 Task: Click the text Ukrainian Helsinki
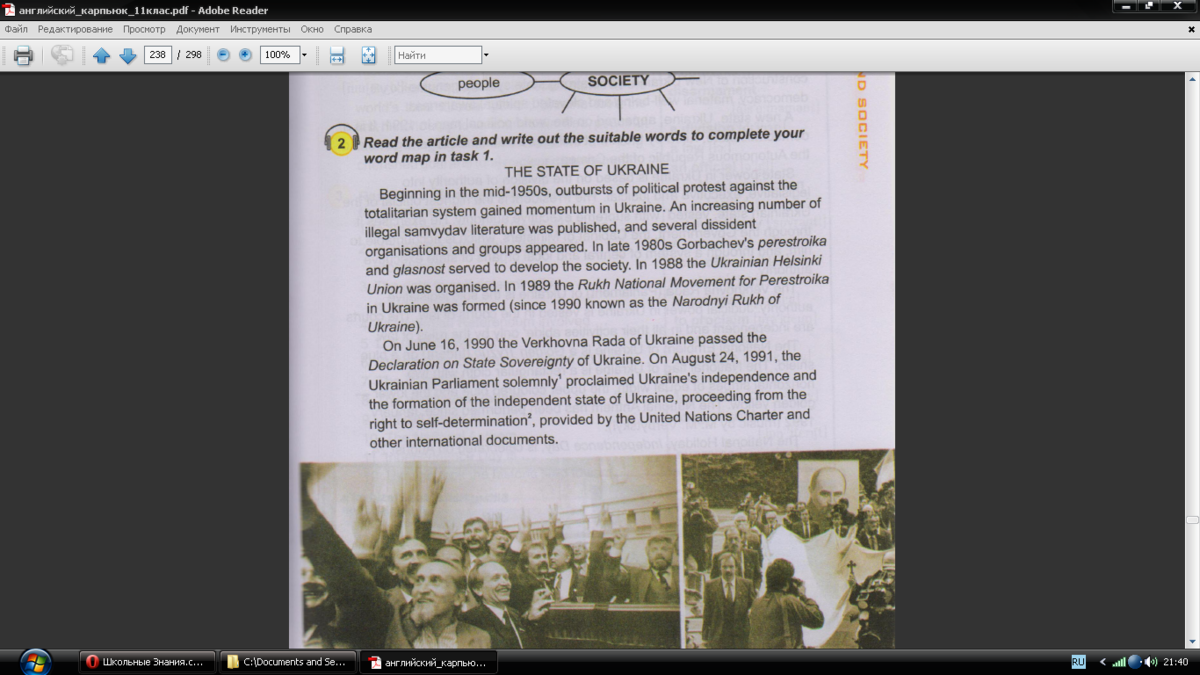pyautogui.click(x=765, y=261)
